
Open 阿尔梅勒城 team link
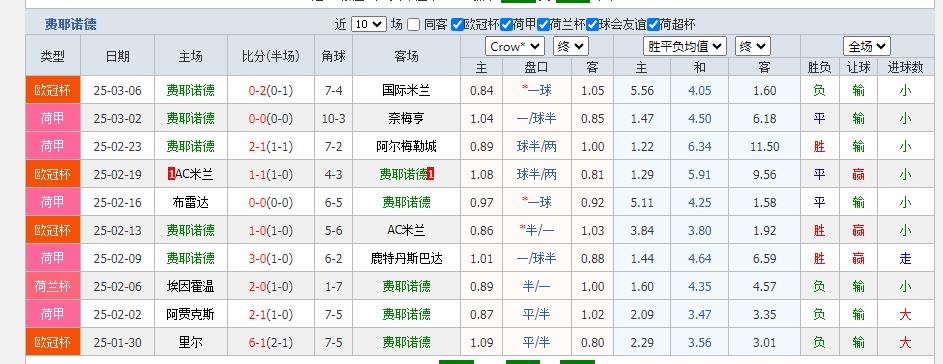coord(407,146)
